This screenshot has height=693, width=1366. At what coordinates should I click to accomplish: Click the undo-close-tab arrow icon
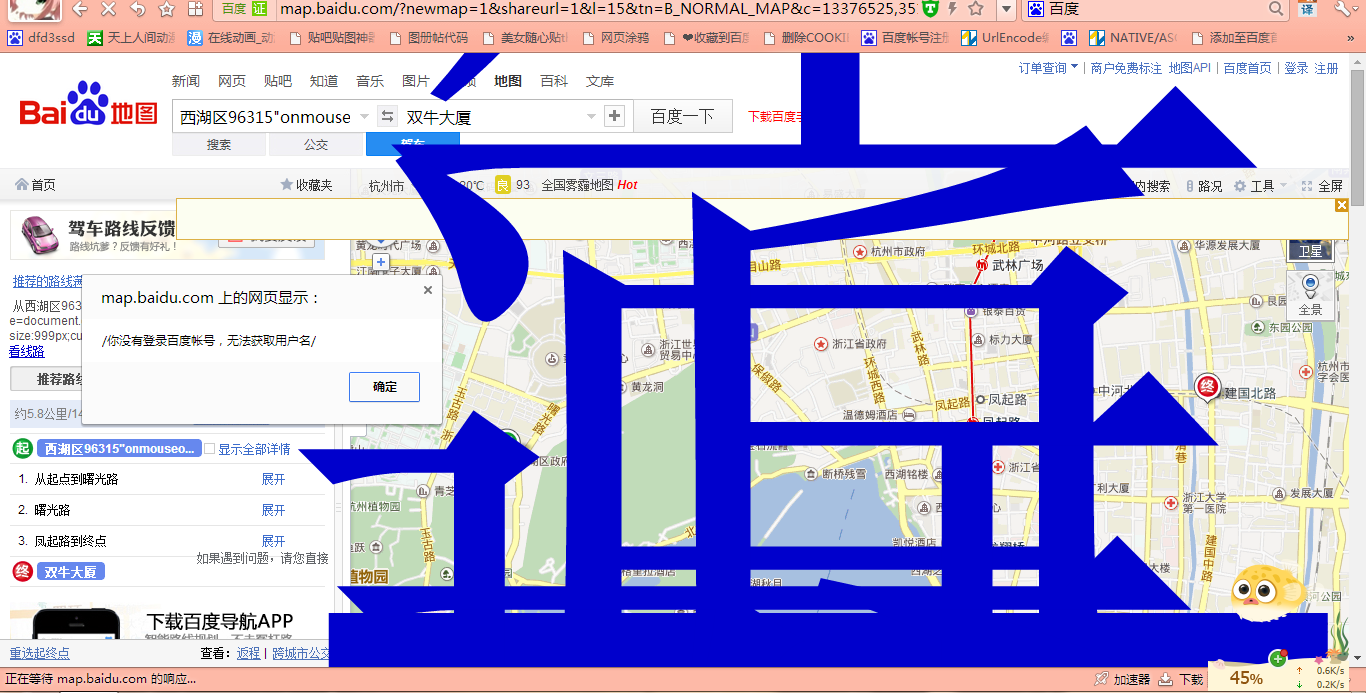tap(138, 9)
